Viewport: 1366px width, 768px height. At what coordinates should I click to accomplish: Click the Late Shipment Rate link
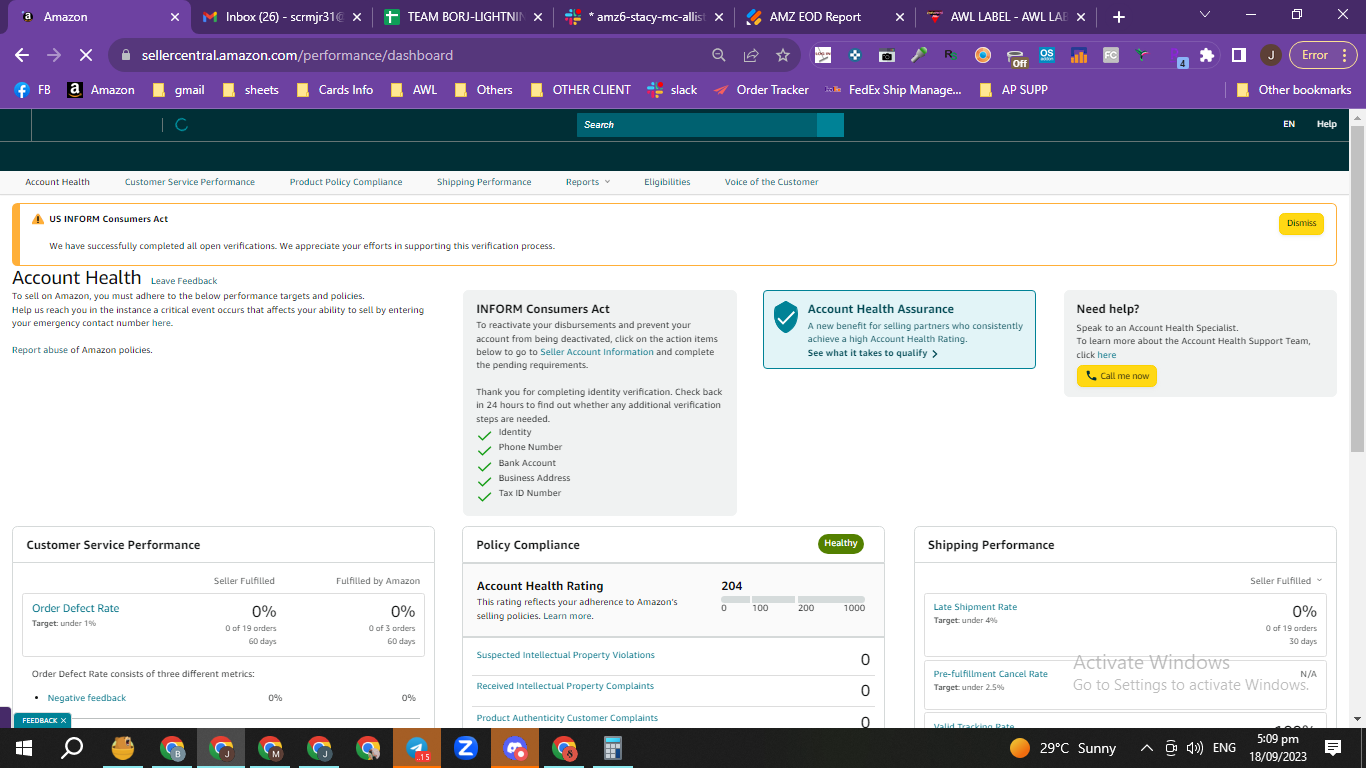[975, 607]
